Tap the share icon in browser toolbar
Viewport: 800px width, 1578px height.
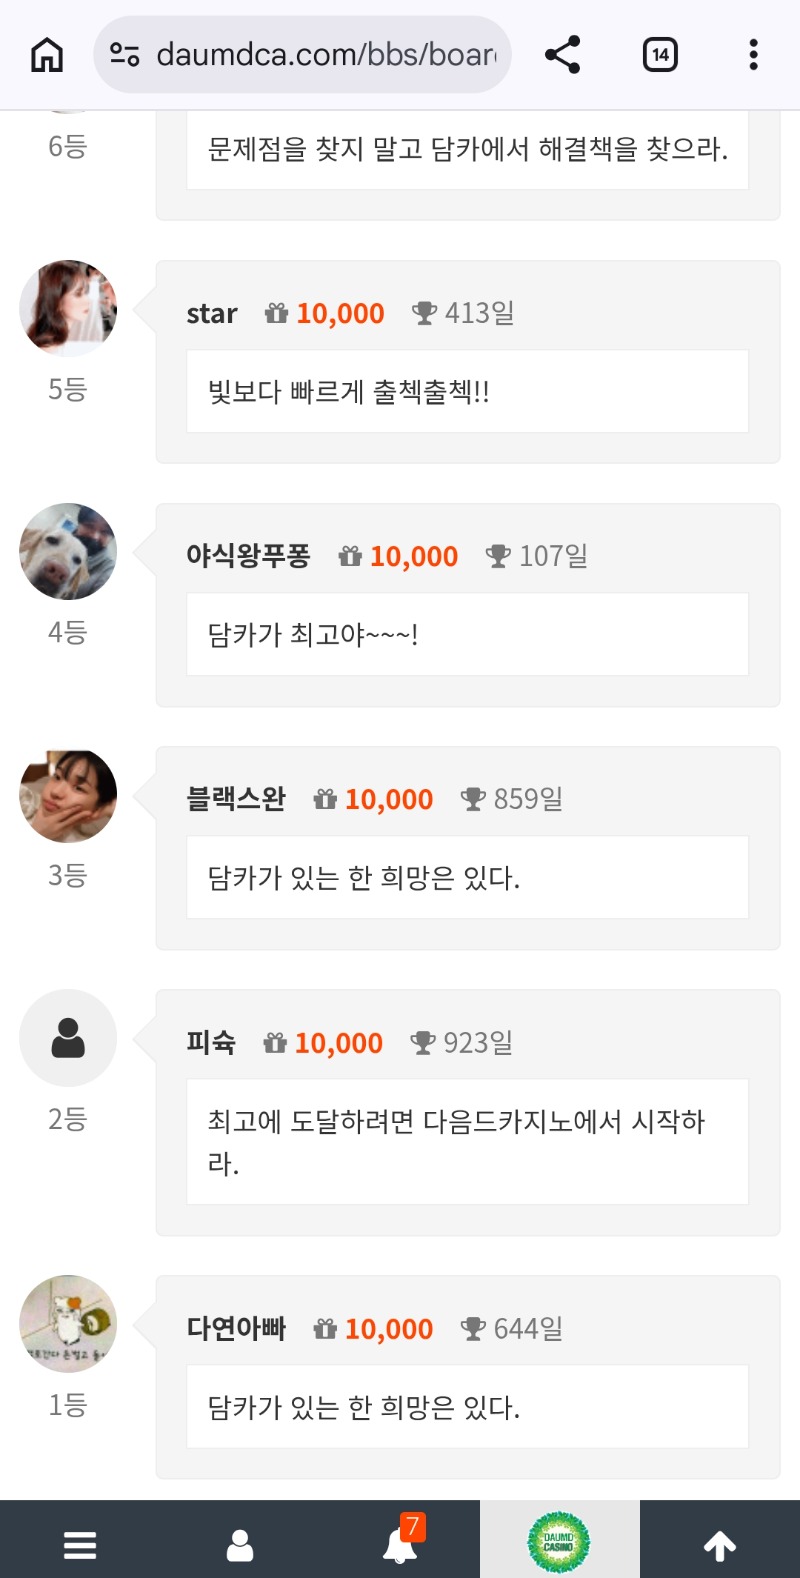pyautogui.click(x=562, y=55)
